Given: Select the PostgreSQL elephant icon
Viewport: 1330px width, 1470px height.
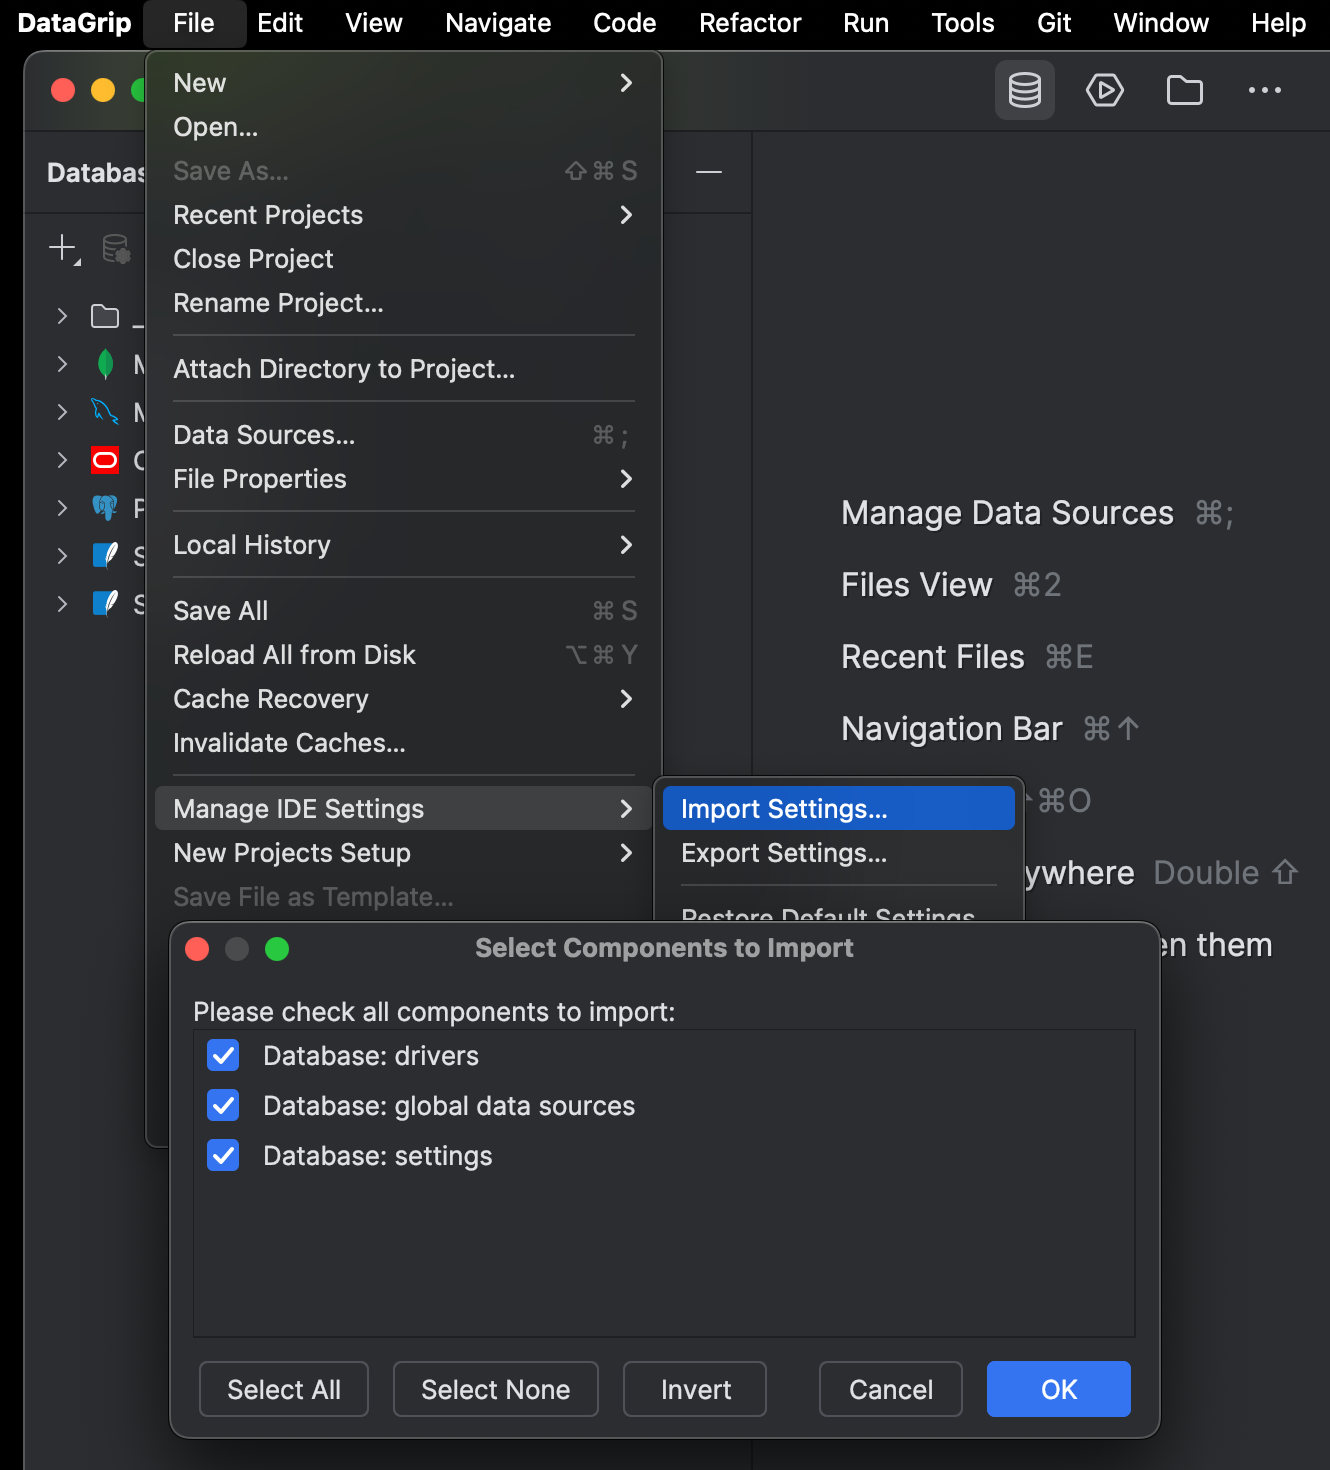Looking at the screenshot, I should pos(105,508).
